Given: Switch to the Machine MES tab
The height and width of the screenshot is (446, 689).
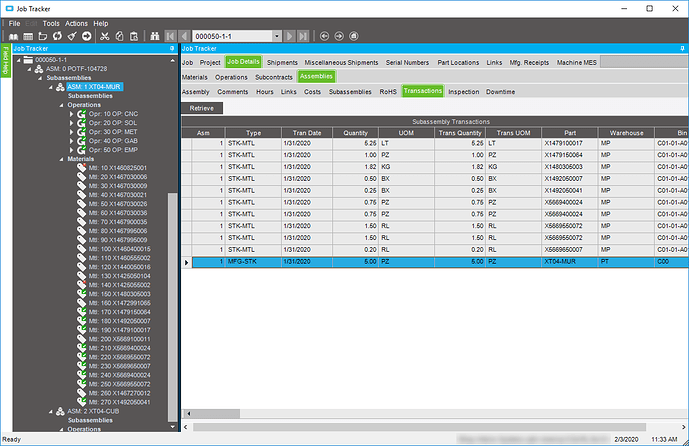Looking at the screenshot, I should (577, 63).
